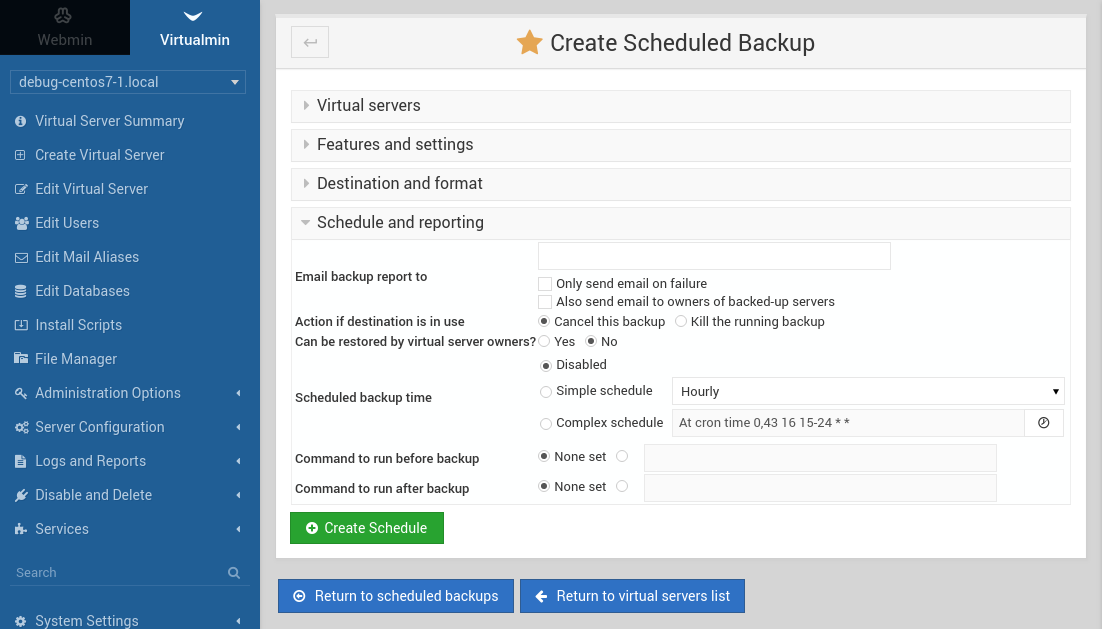Screen dimensions: 1102x629
Task: Check Also send email to owners option
Action: coord(545,302)
